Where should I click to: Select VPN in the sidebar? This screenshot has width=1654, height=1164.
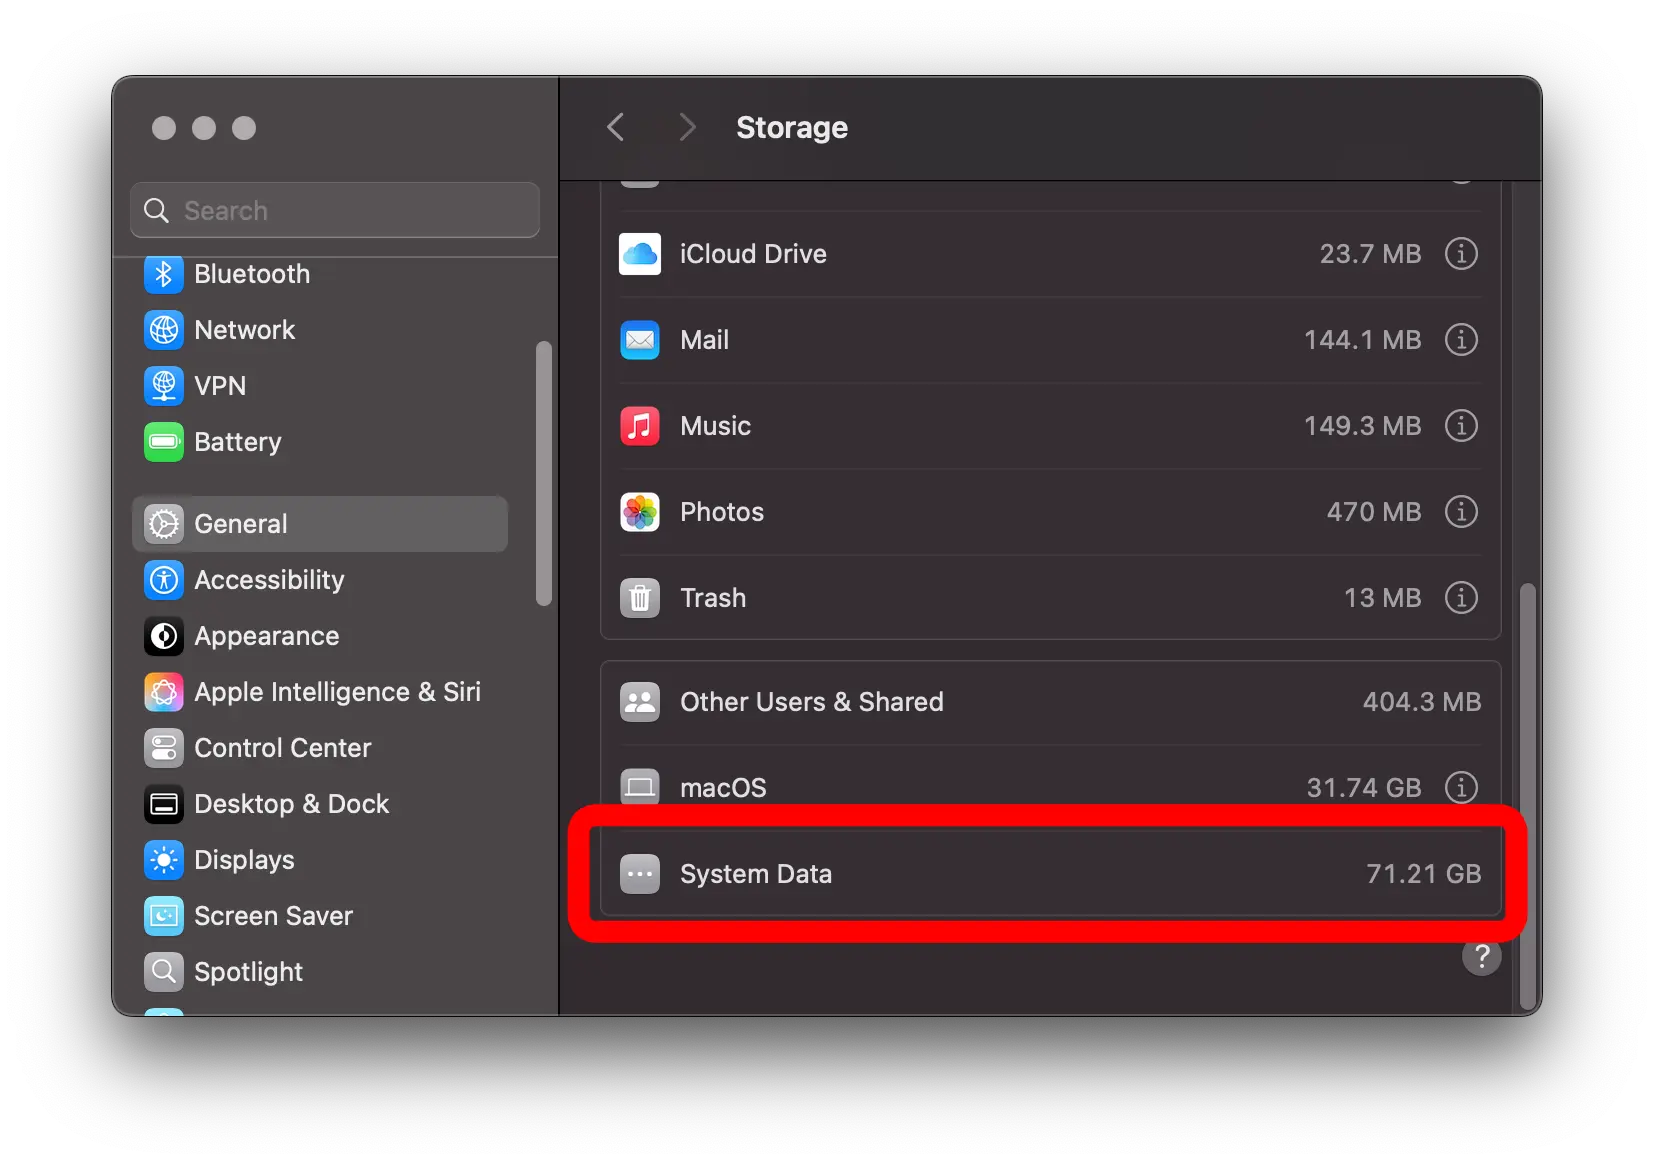click(320, 386)
